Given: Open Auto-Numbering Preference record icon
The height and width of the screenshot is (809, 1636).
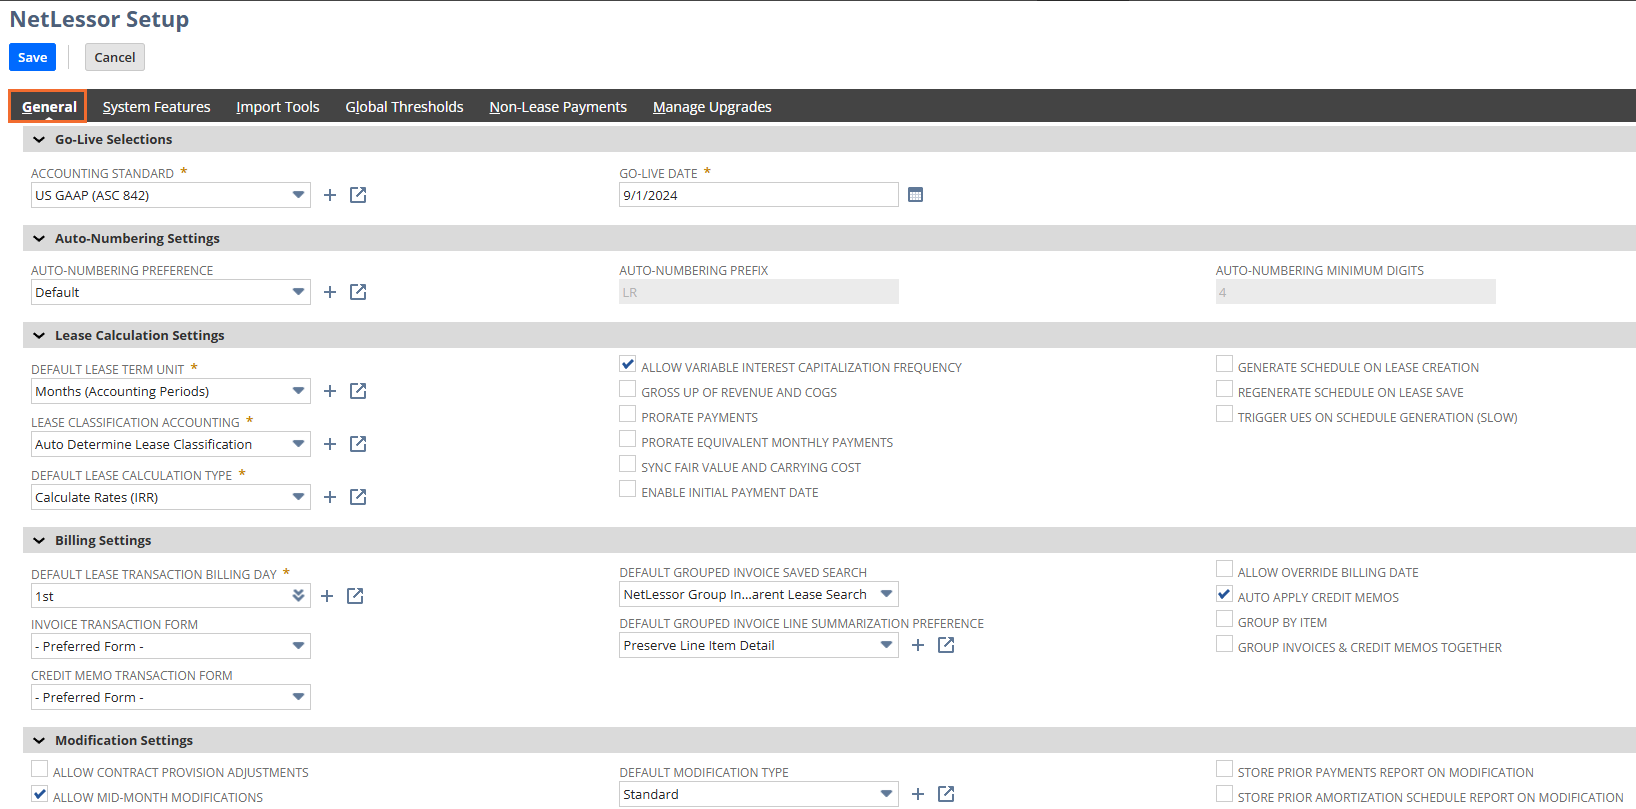Looking at the screenshot, I should click(x=358, y=292).
